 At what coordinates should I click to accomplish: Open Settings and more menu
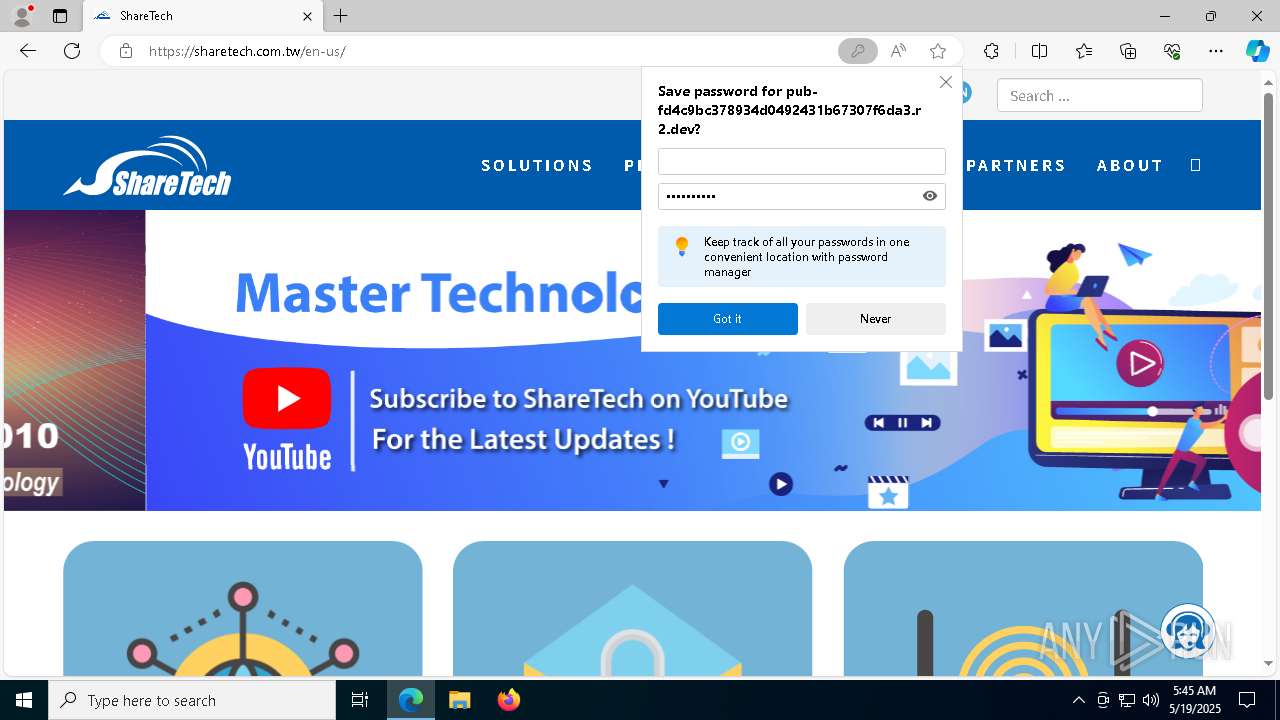pyautogui.click(x=1216, y=51)
